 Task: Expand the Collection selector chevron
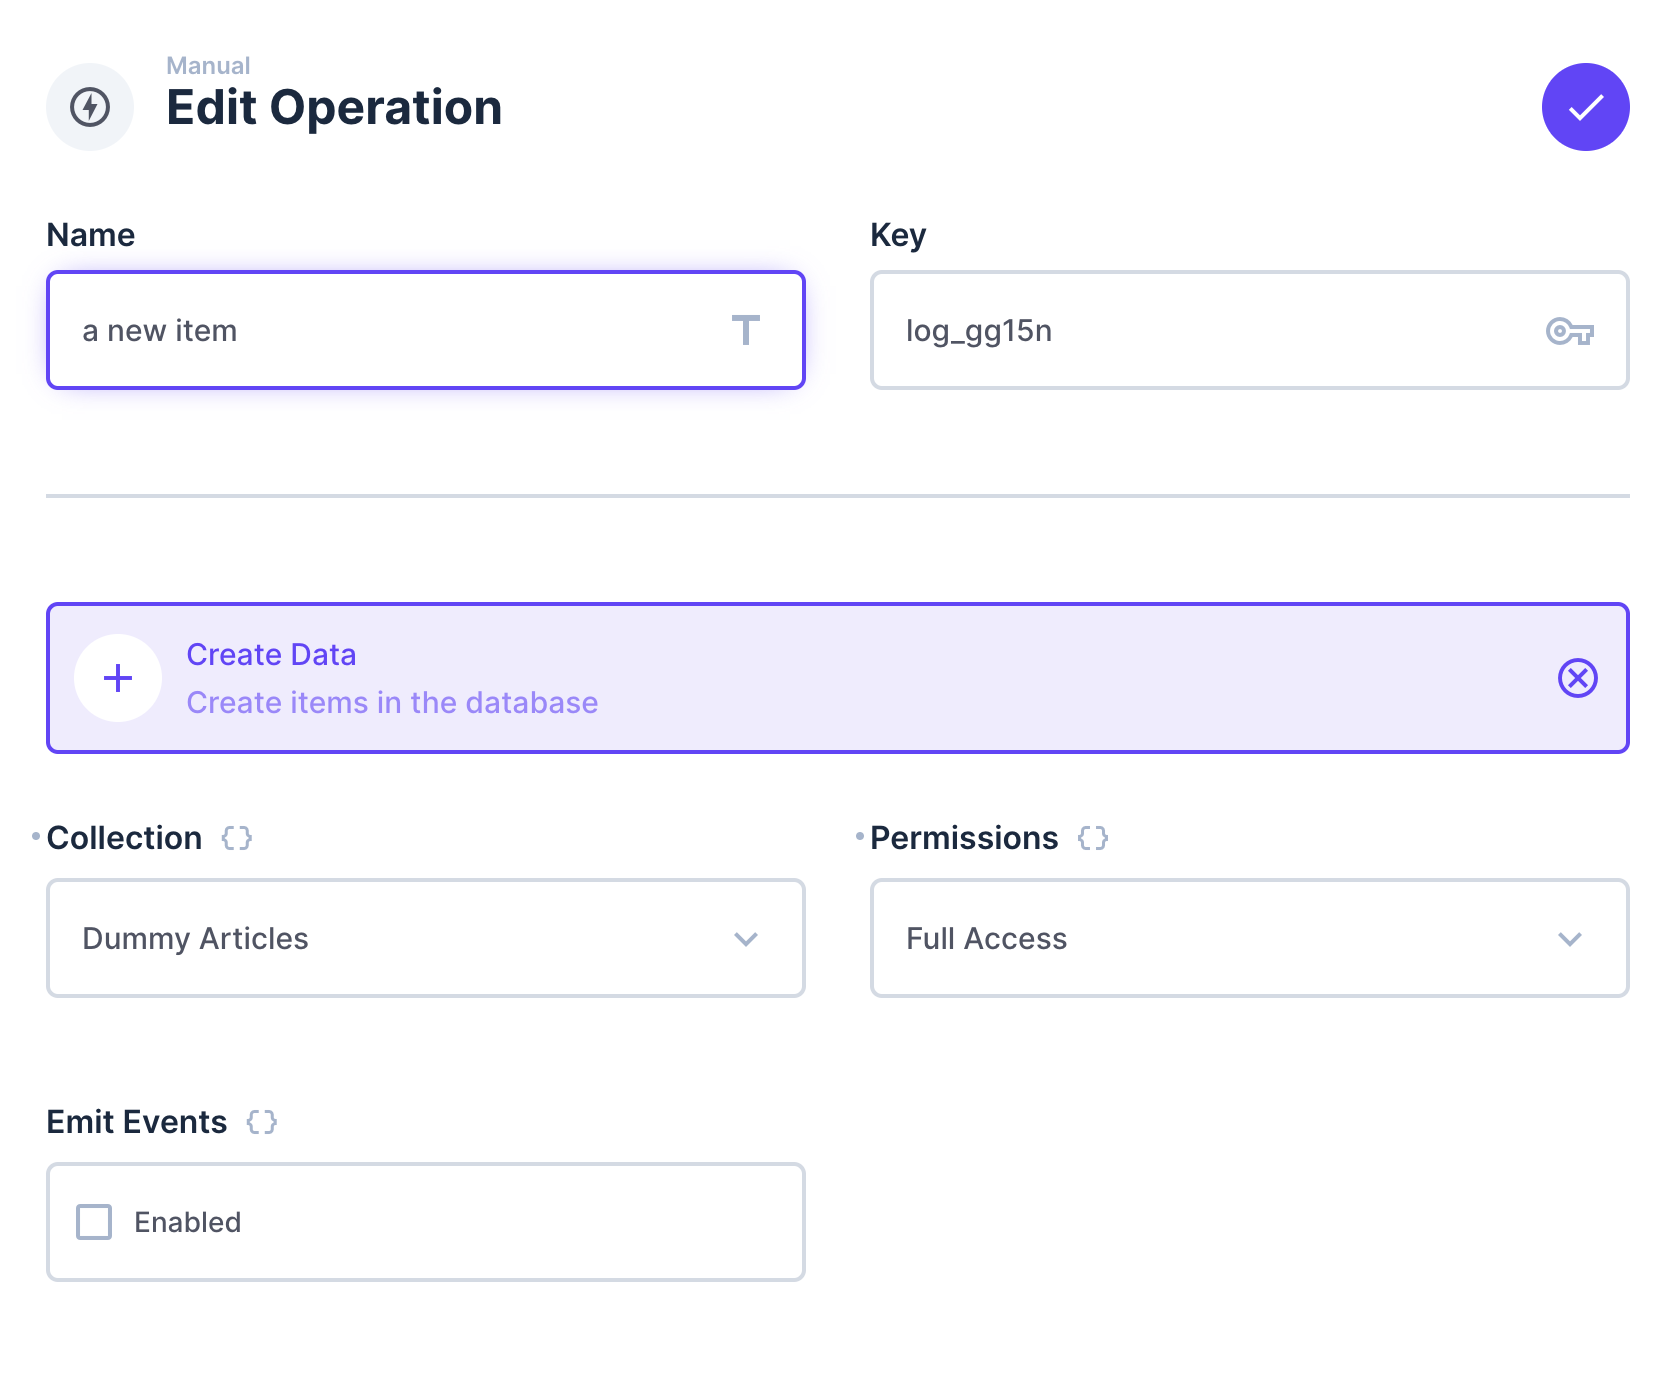744,938
